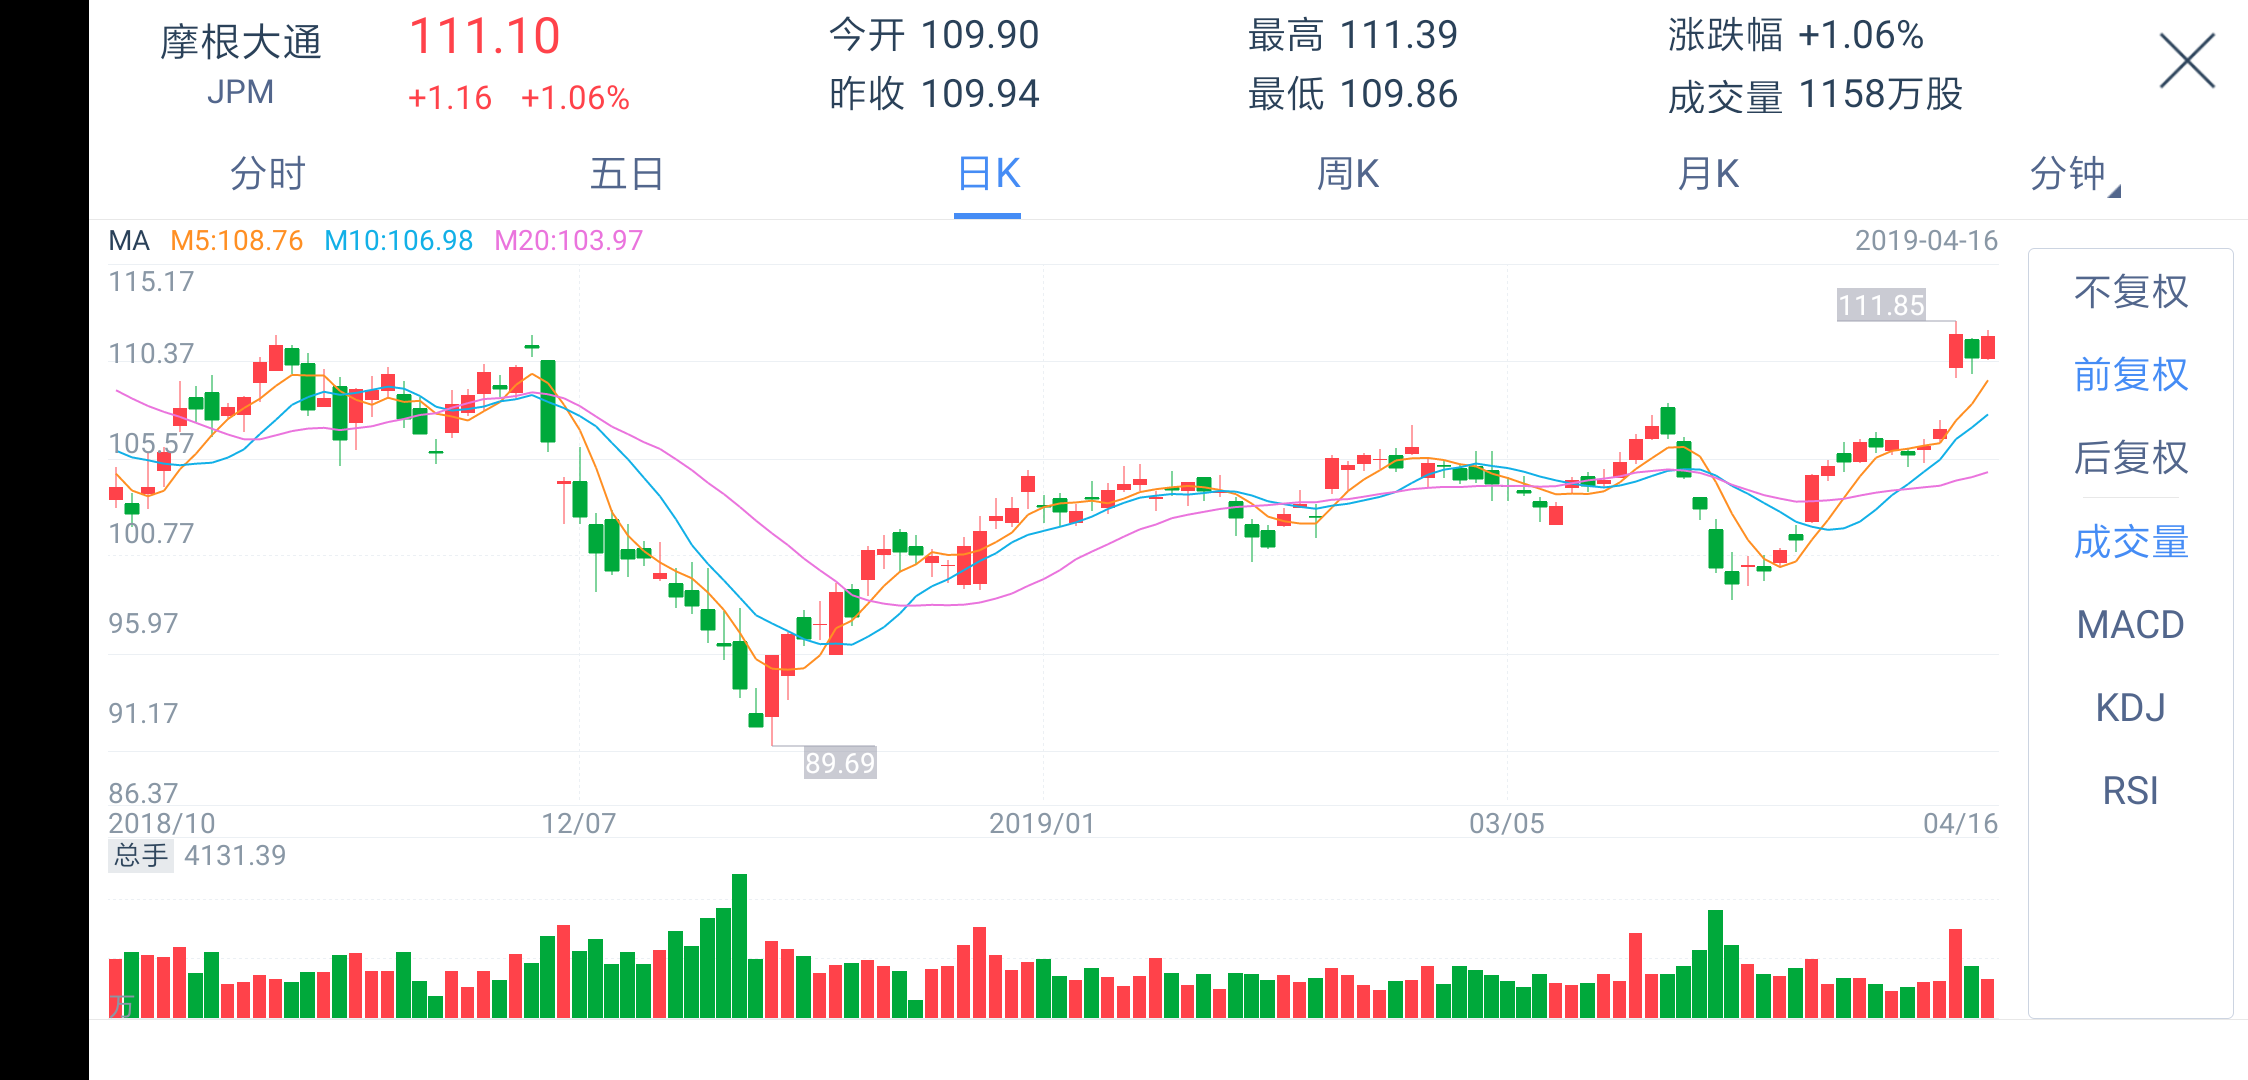Click the M20 moving average legend
Screen dimensions: 2248x1080
click(568, 241)
